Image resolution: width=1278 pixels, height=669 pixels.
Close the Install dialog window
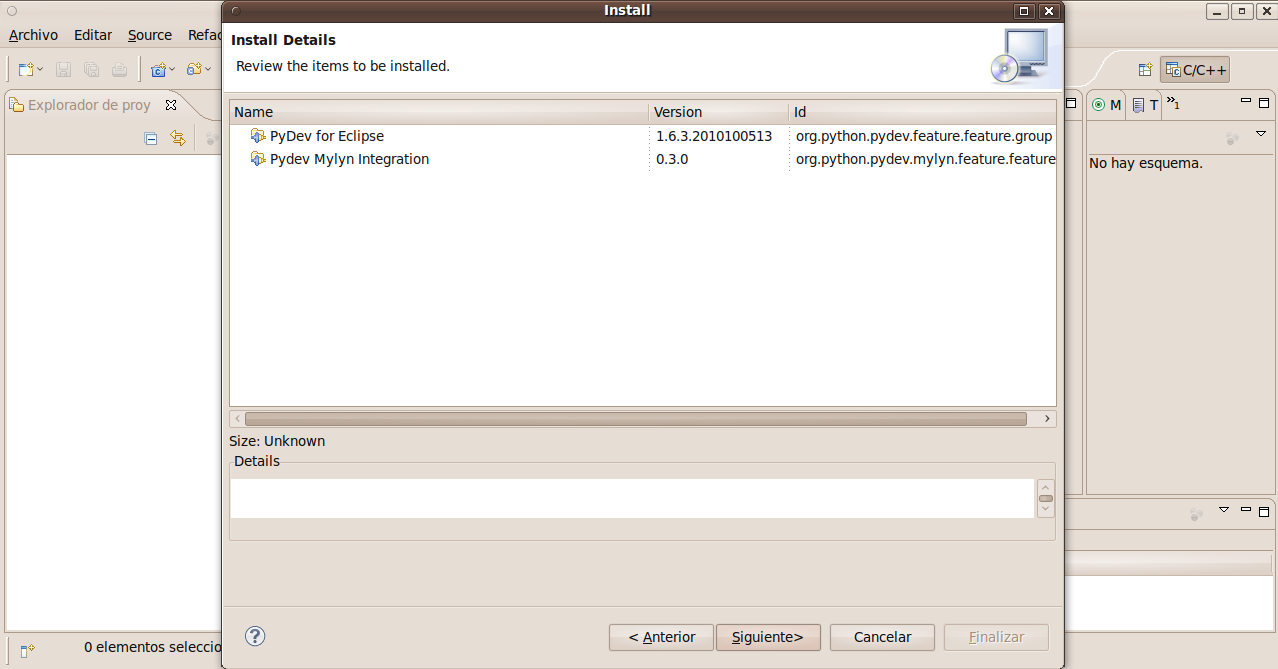tap(1048, 11)
